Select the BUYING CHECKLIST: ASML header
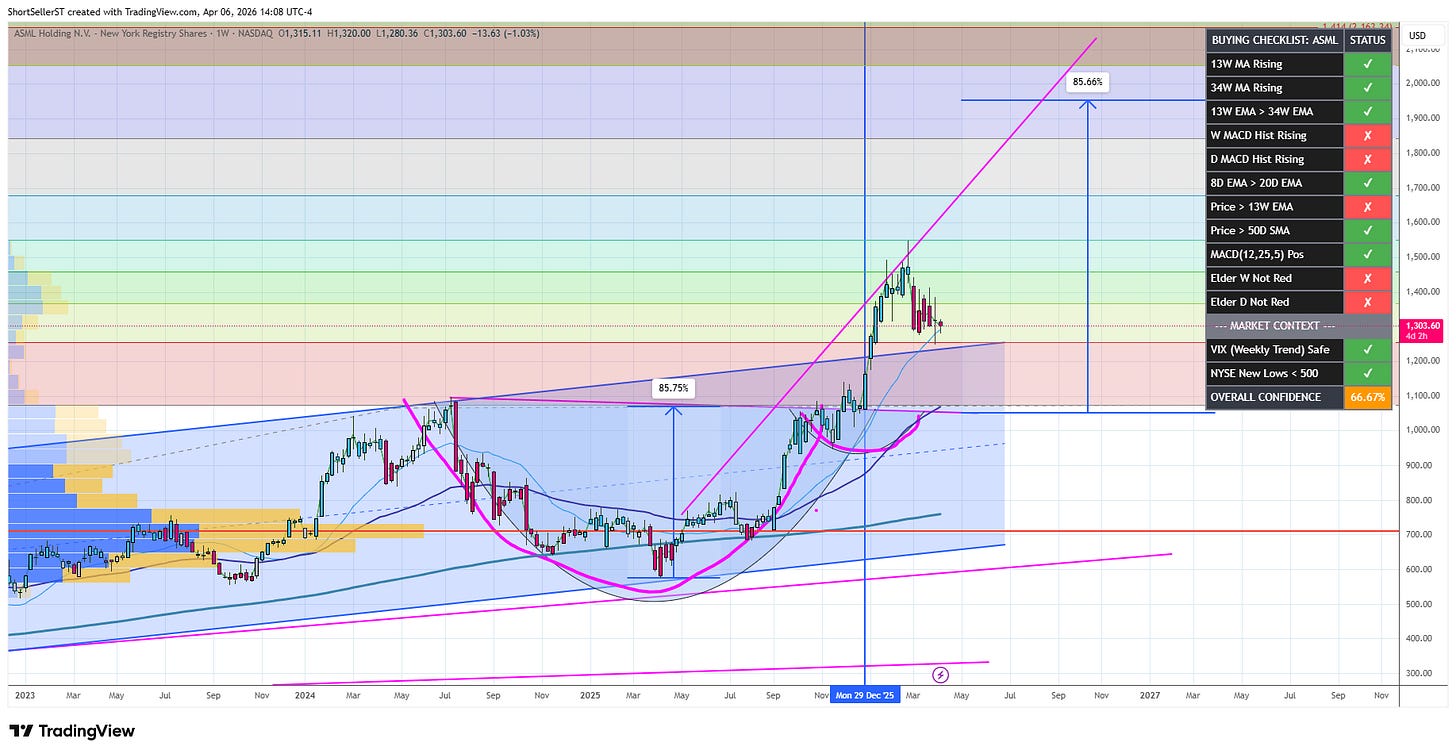Image resolution: width=1456 pixels, height=755 pixels. coord(1274,40)
